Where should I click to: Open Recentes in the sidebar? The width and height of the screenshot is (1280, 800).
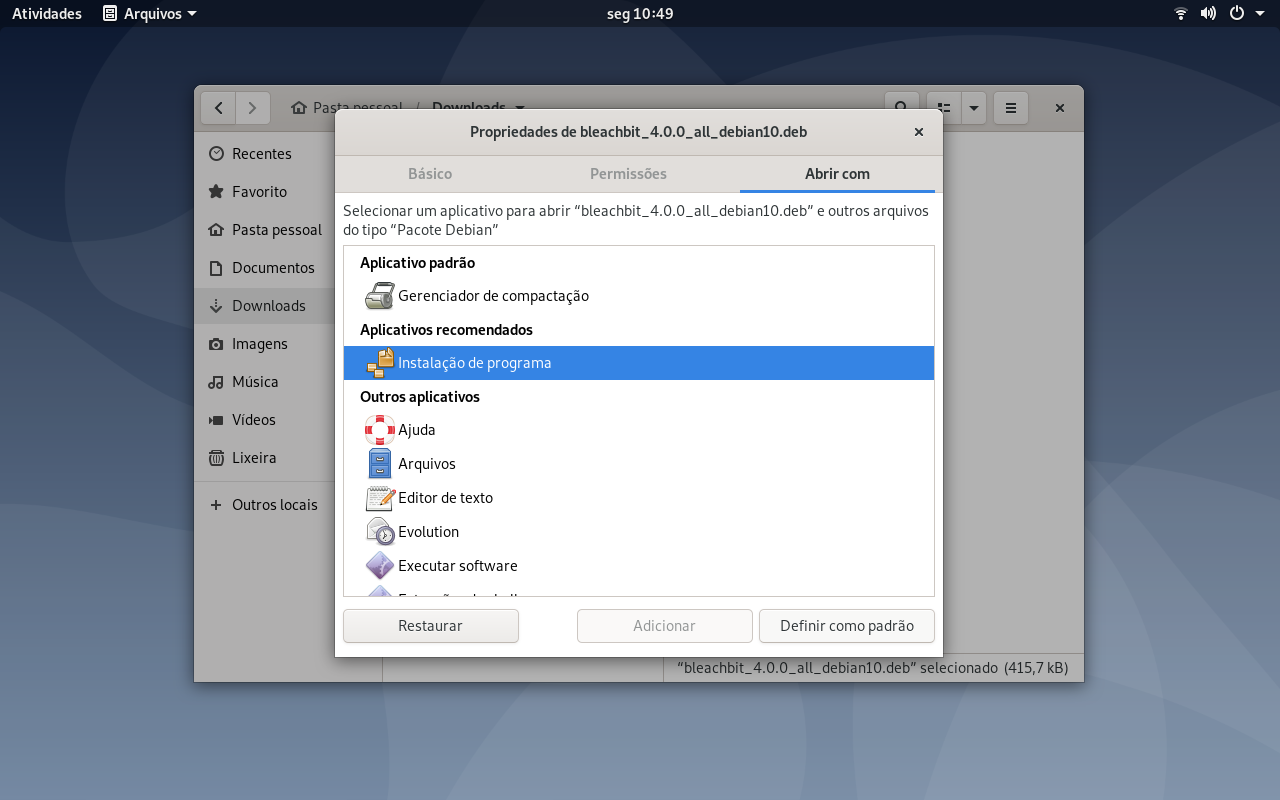pos(264,154)
